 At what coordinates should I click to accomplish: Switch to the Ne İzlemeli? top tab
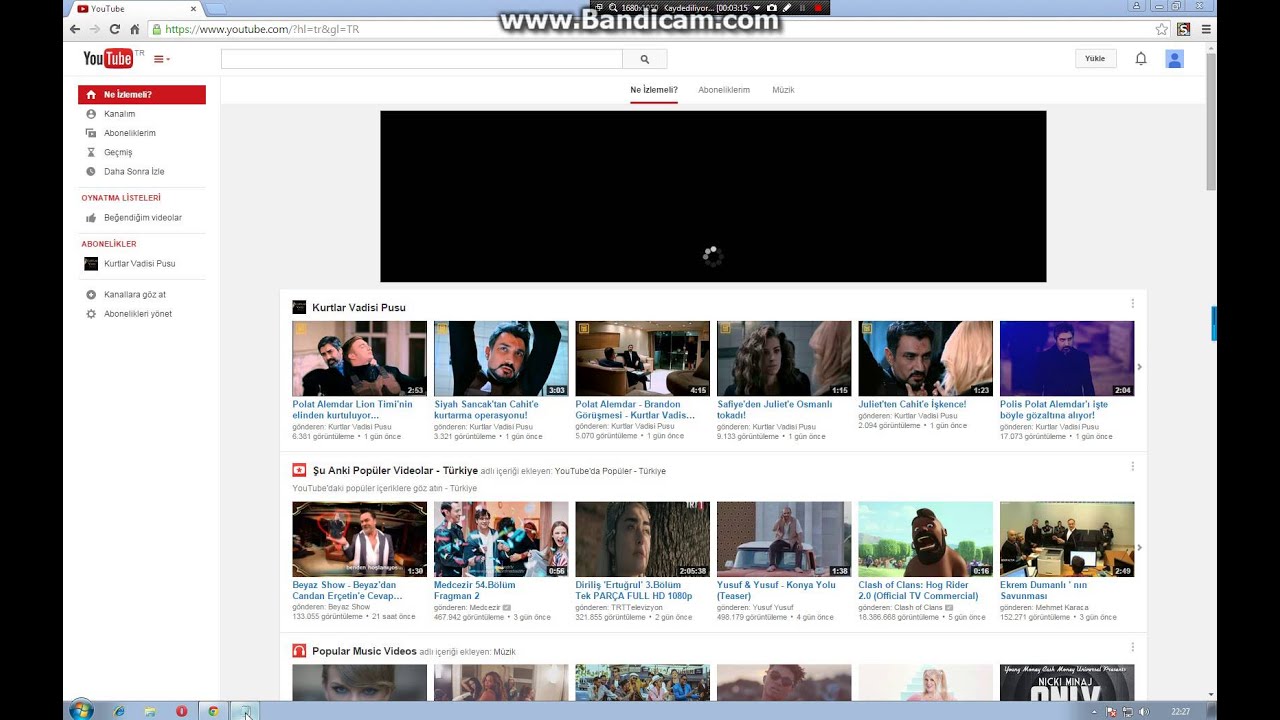pyautogui.click(x=654, y=90)
